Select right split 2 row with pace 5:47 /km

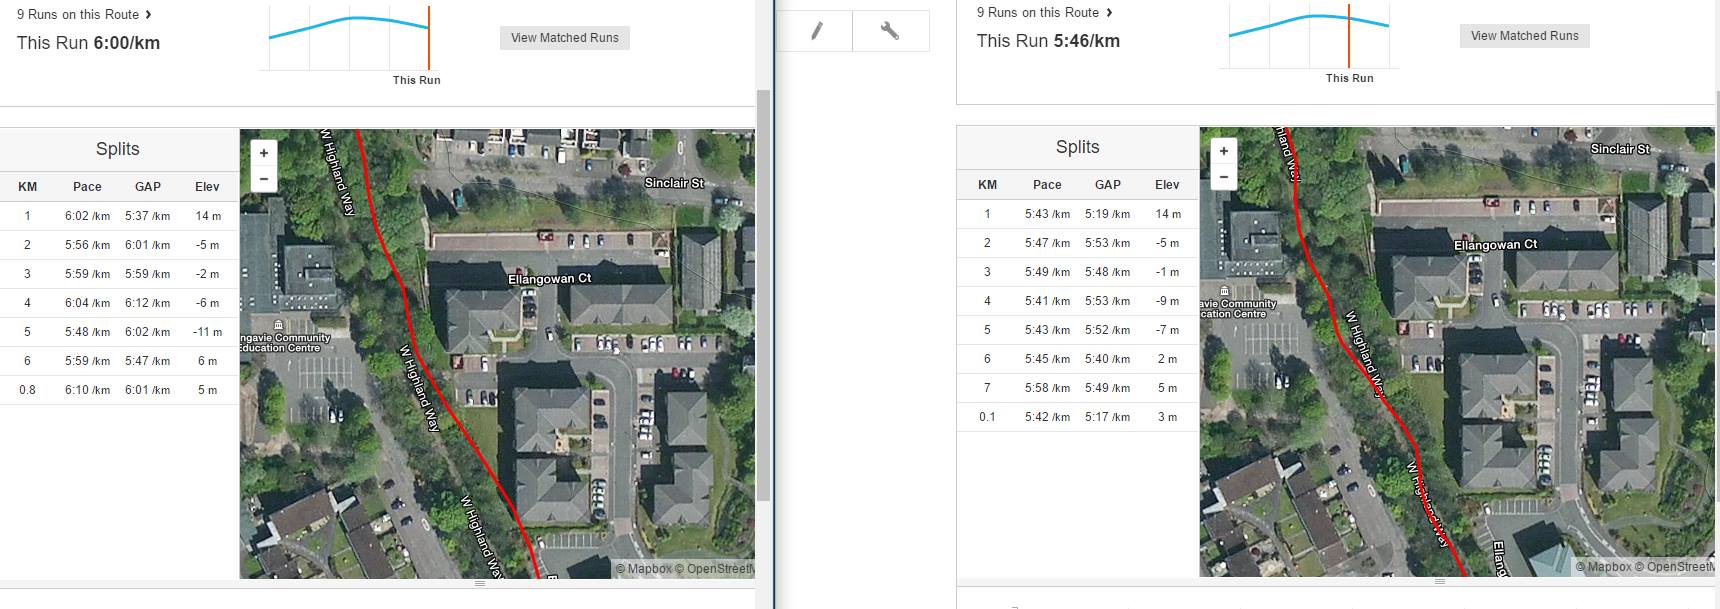pos(1077,243)
